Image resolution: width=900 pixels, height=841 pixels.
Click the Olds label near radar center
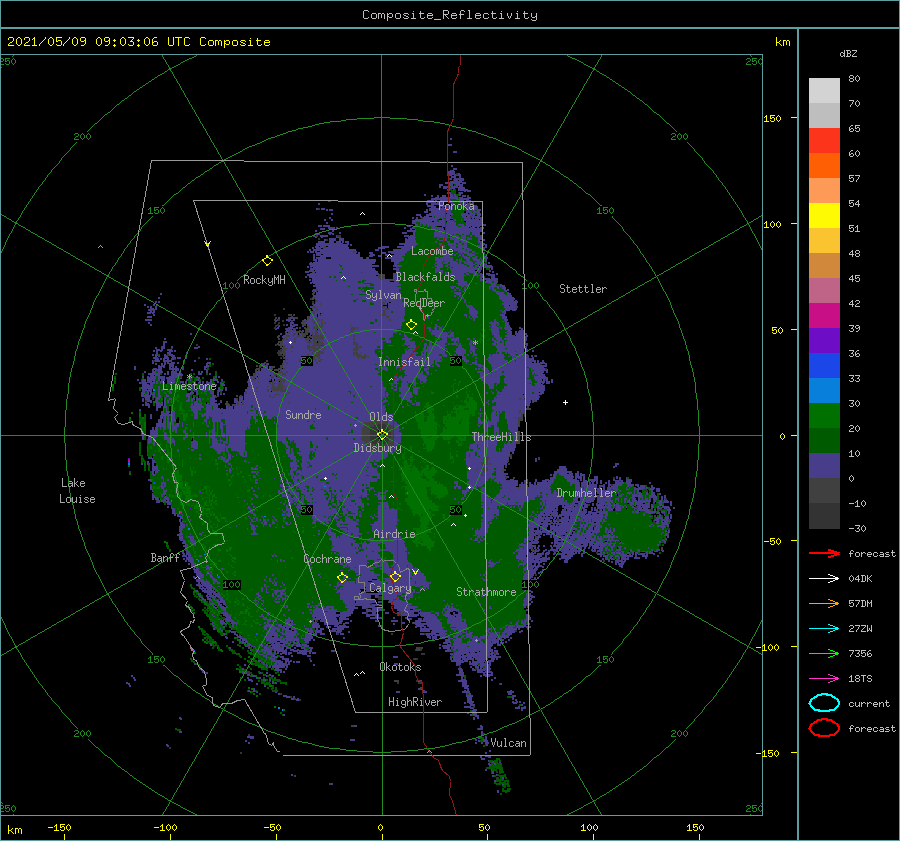(381, 417)
